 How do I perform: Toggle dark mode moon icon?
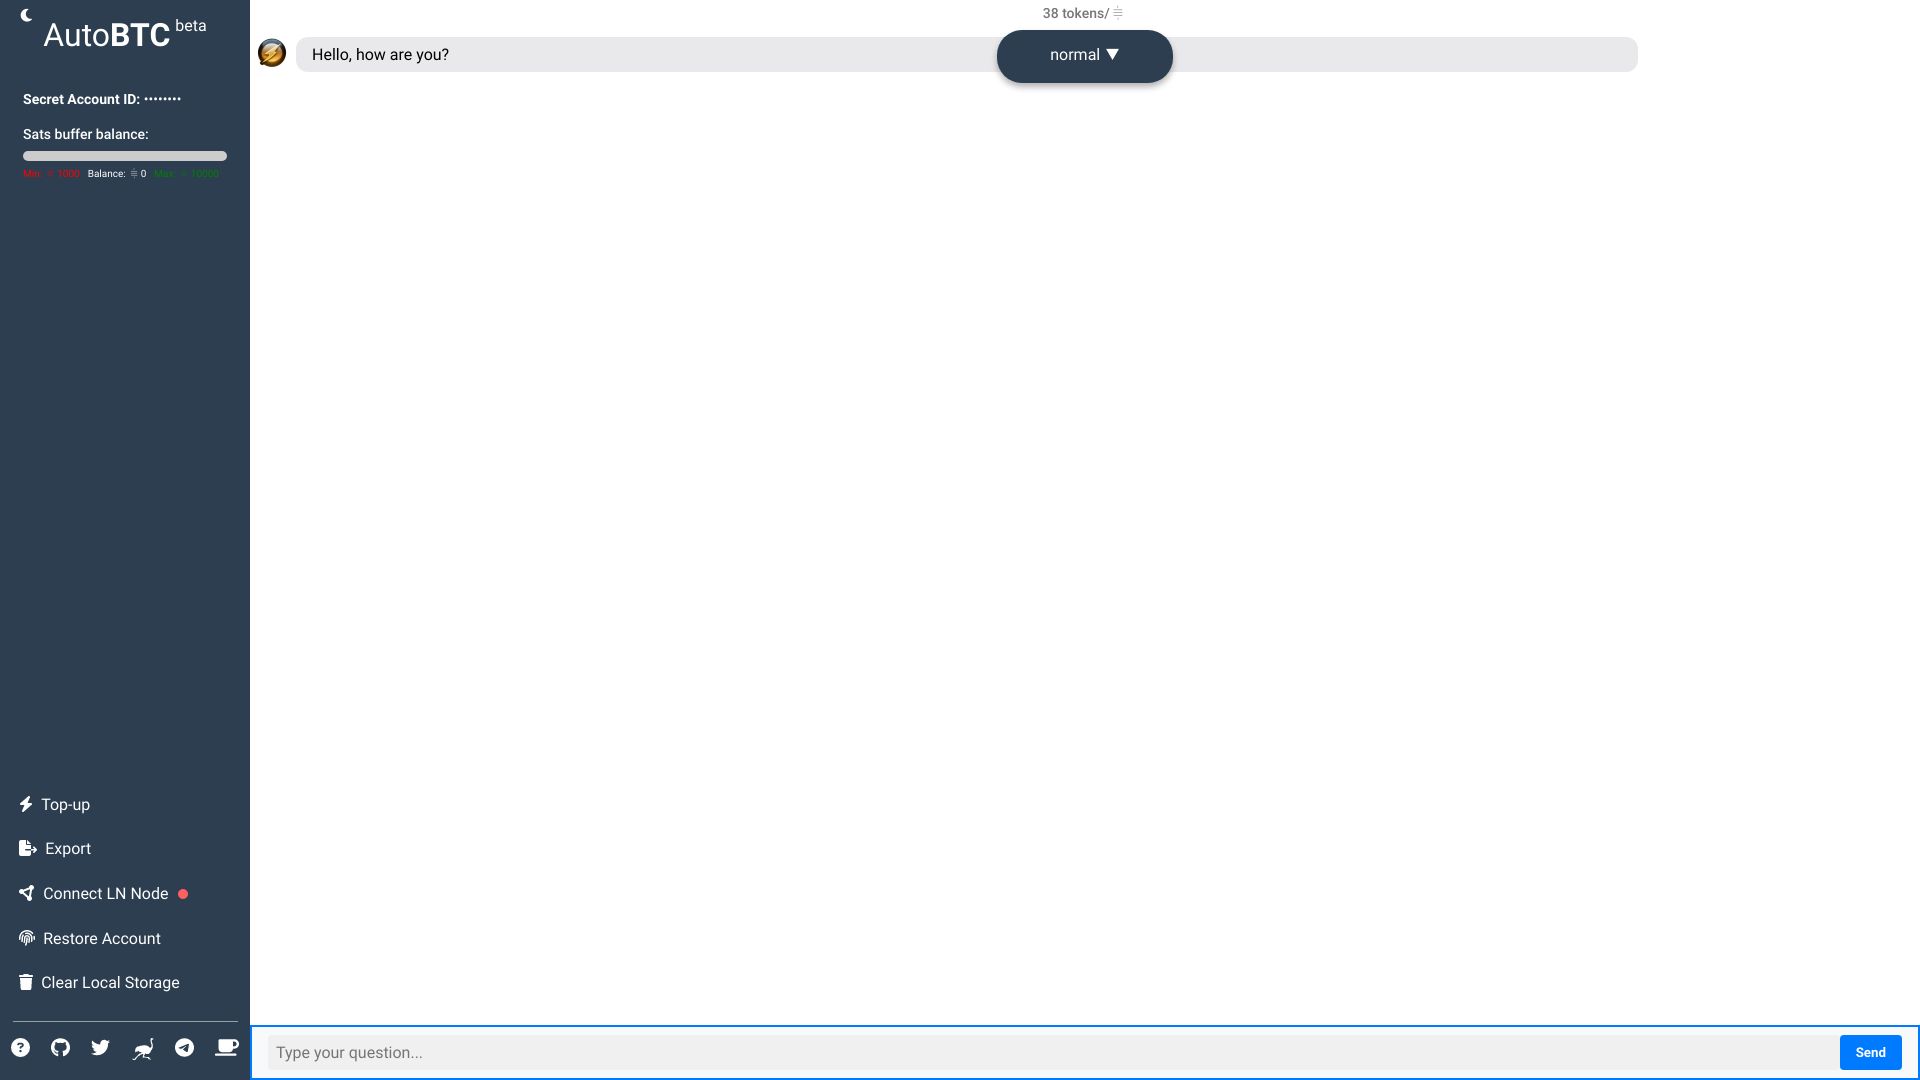[x=25, y=12]
